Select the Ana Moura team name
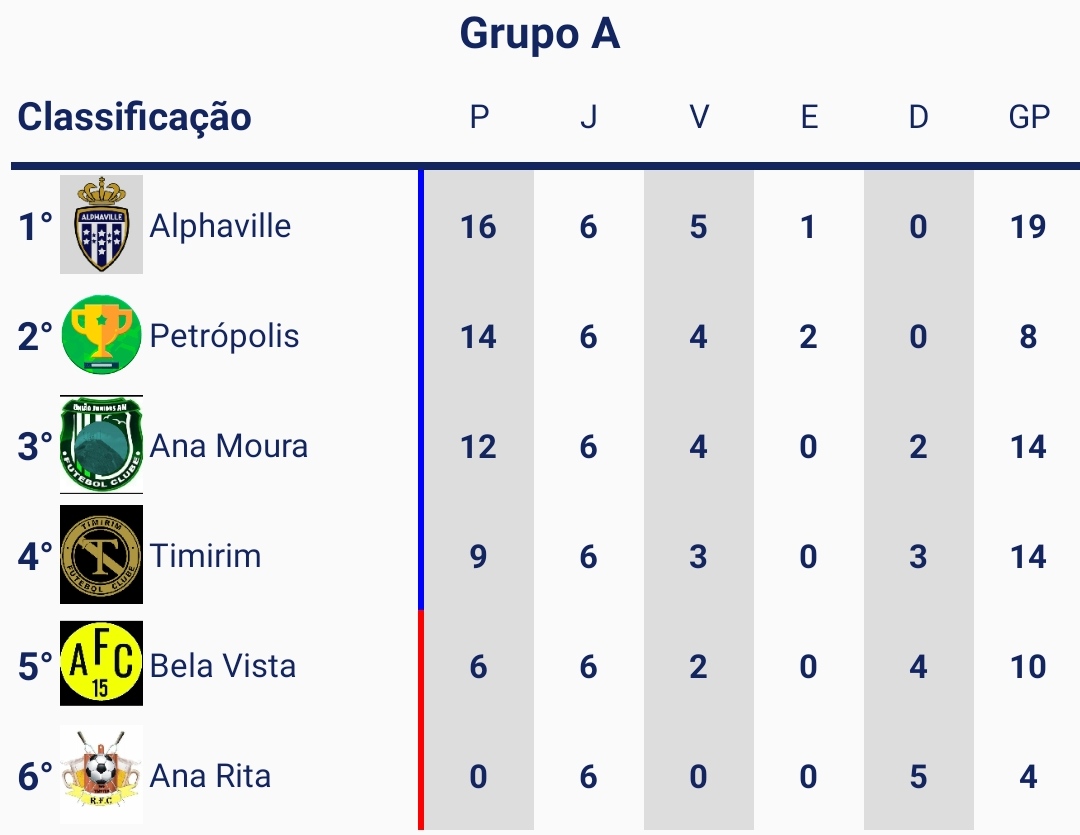1080x835 pixels. pos(228,446)
